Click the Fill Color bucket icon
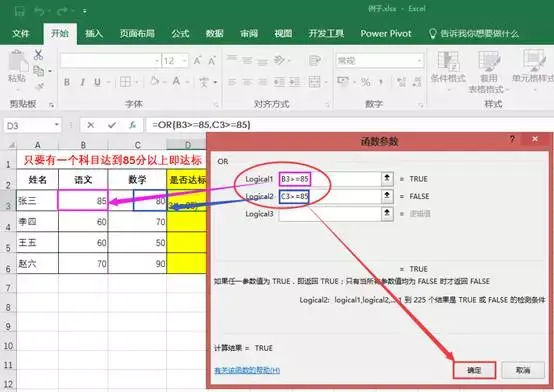This screenshot has height=392, width=554. pyautogui.click(x=154, y=81)
